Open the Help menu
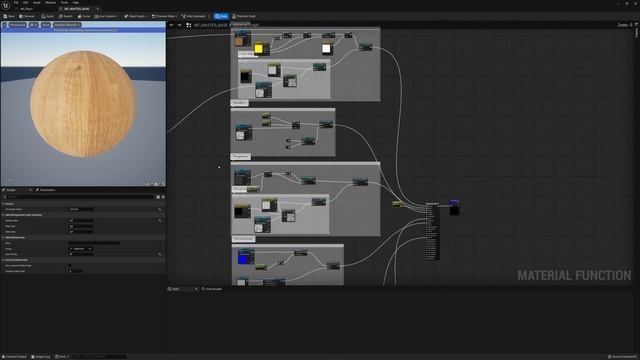This screenshot has height=360, width=640. click(76, 2)
